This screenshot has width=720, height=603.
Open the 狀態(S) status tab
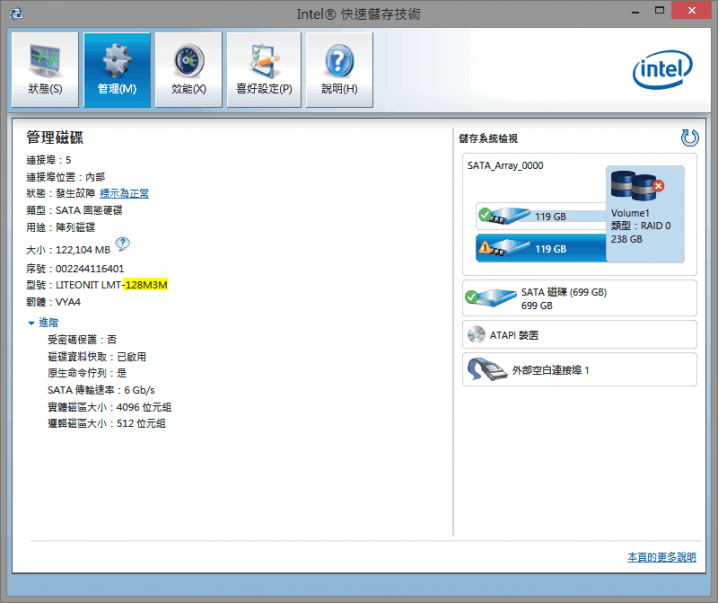45,70
